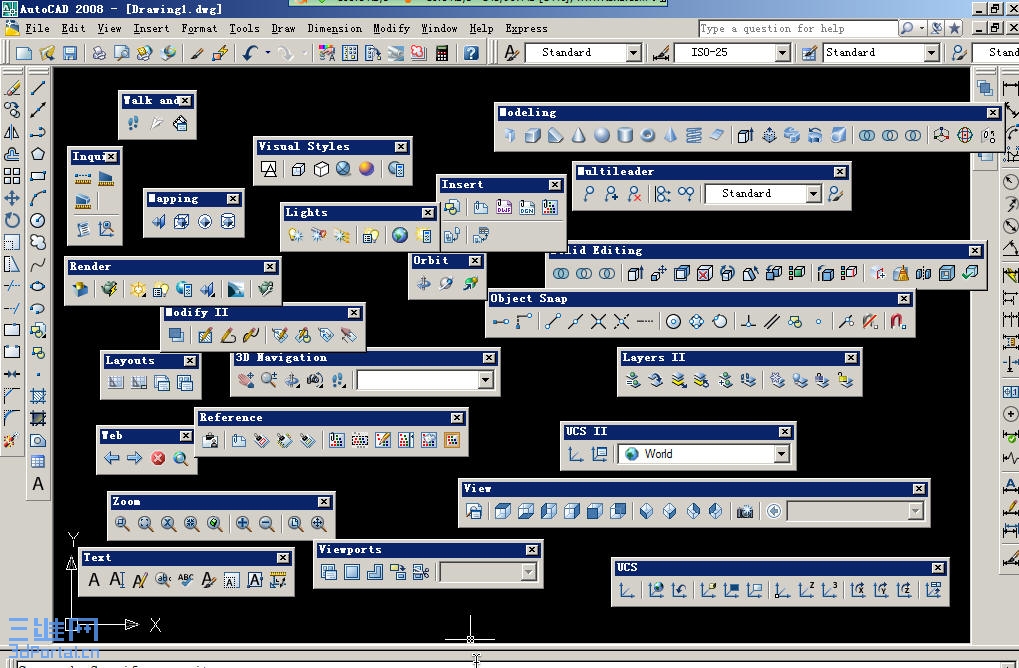This screenshot has width=1019, height=668.
Task: Click 3D Orbit icon in Orbit toolbar
Action: click(x=423, y=283)
